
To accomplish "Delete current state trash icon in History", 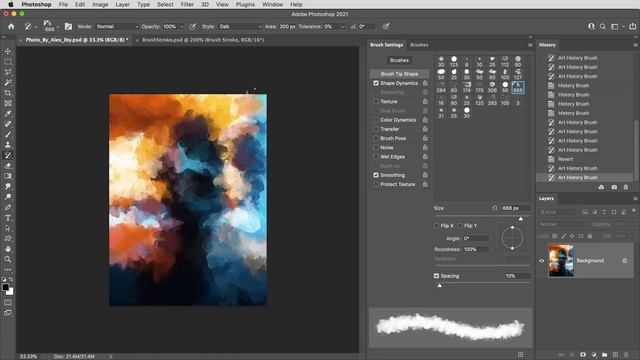I will pyautogui.click(x=626, y=187).
